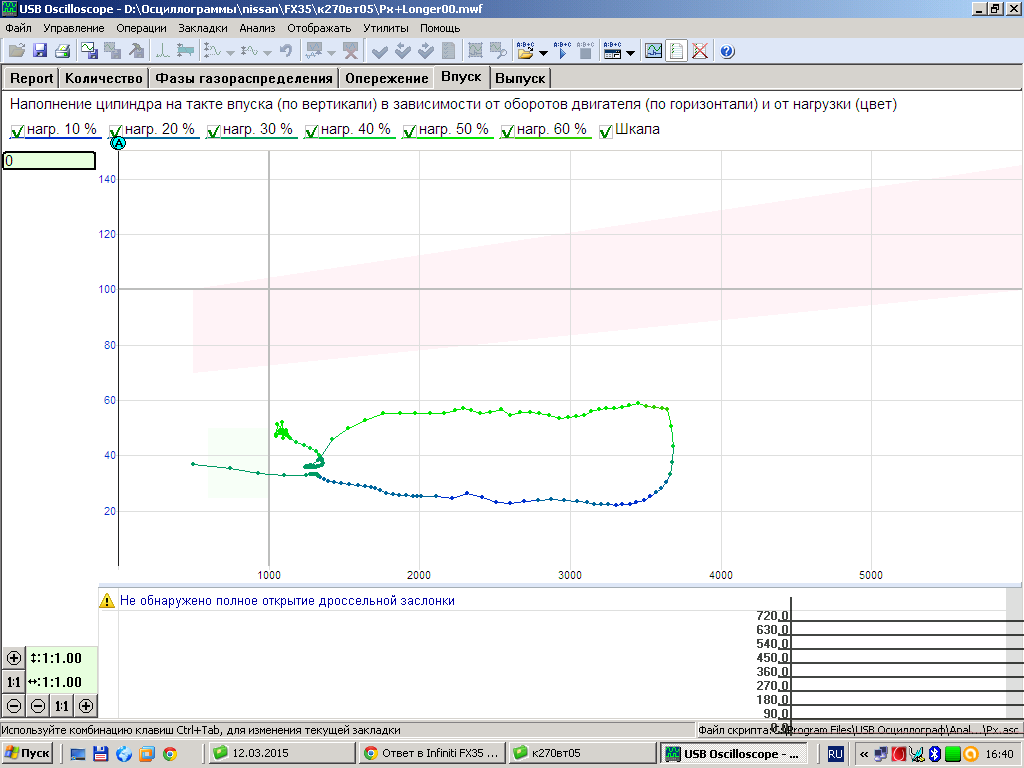The image size is (1024, 768).
Task: Zoom out horizontally with second minus button
Action: [38, 705]
